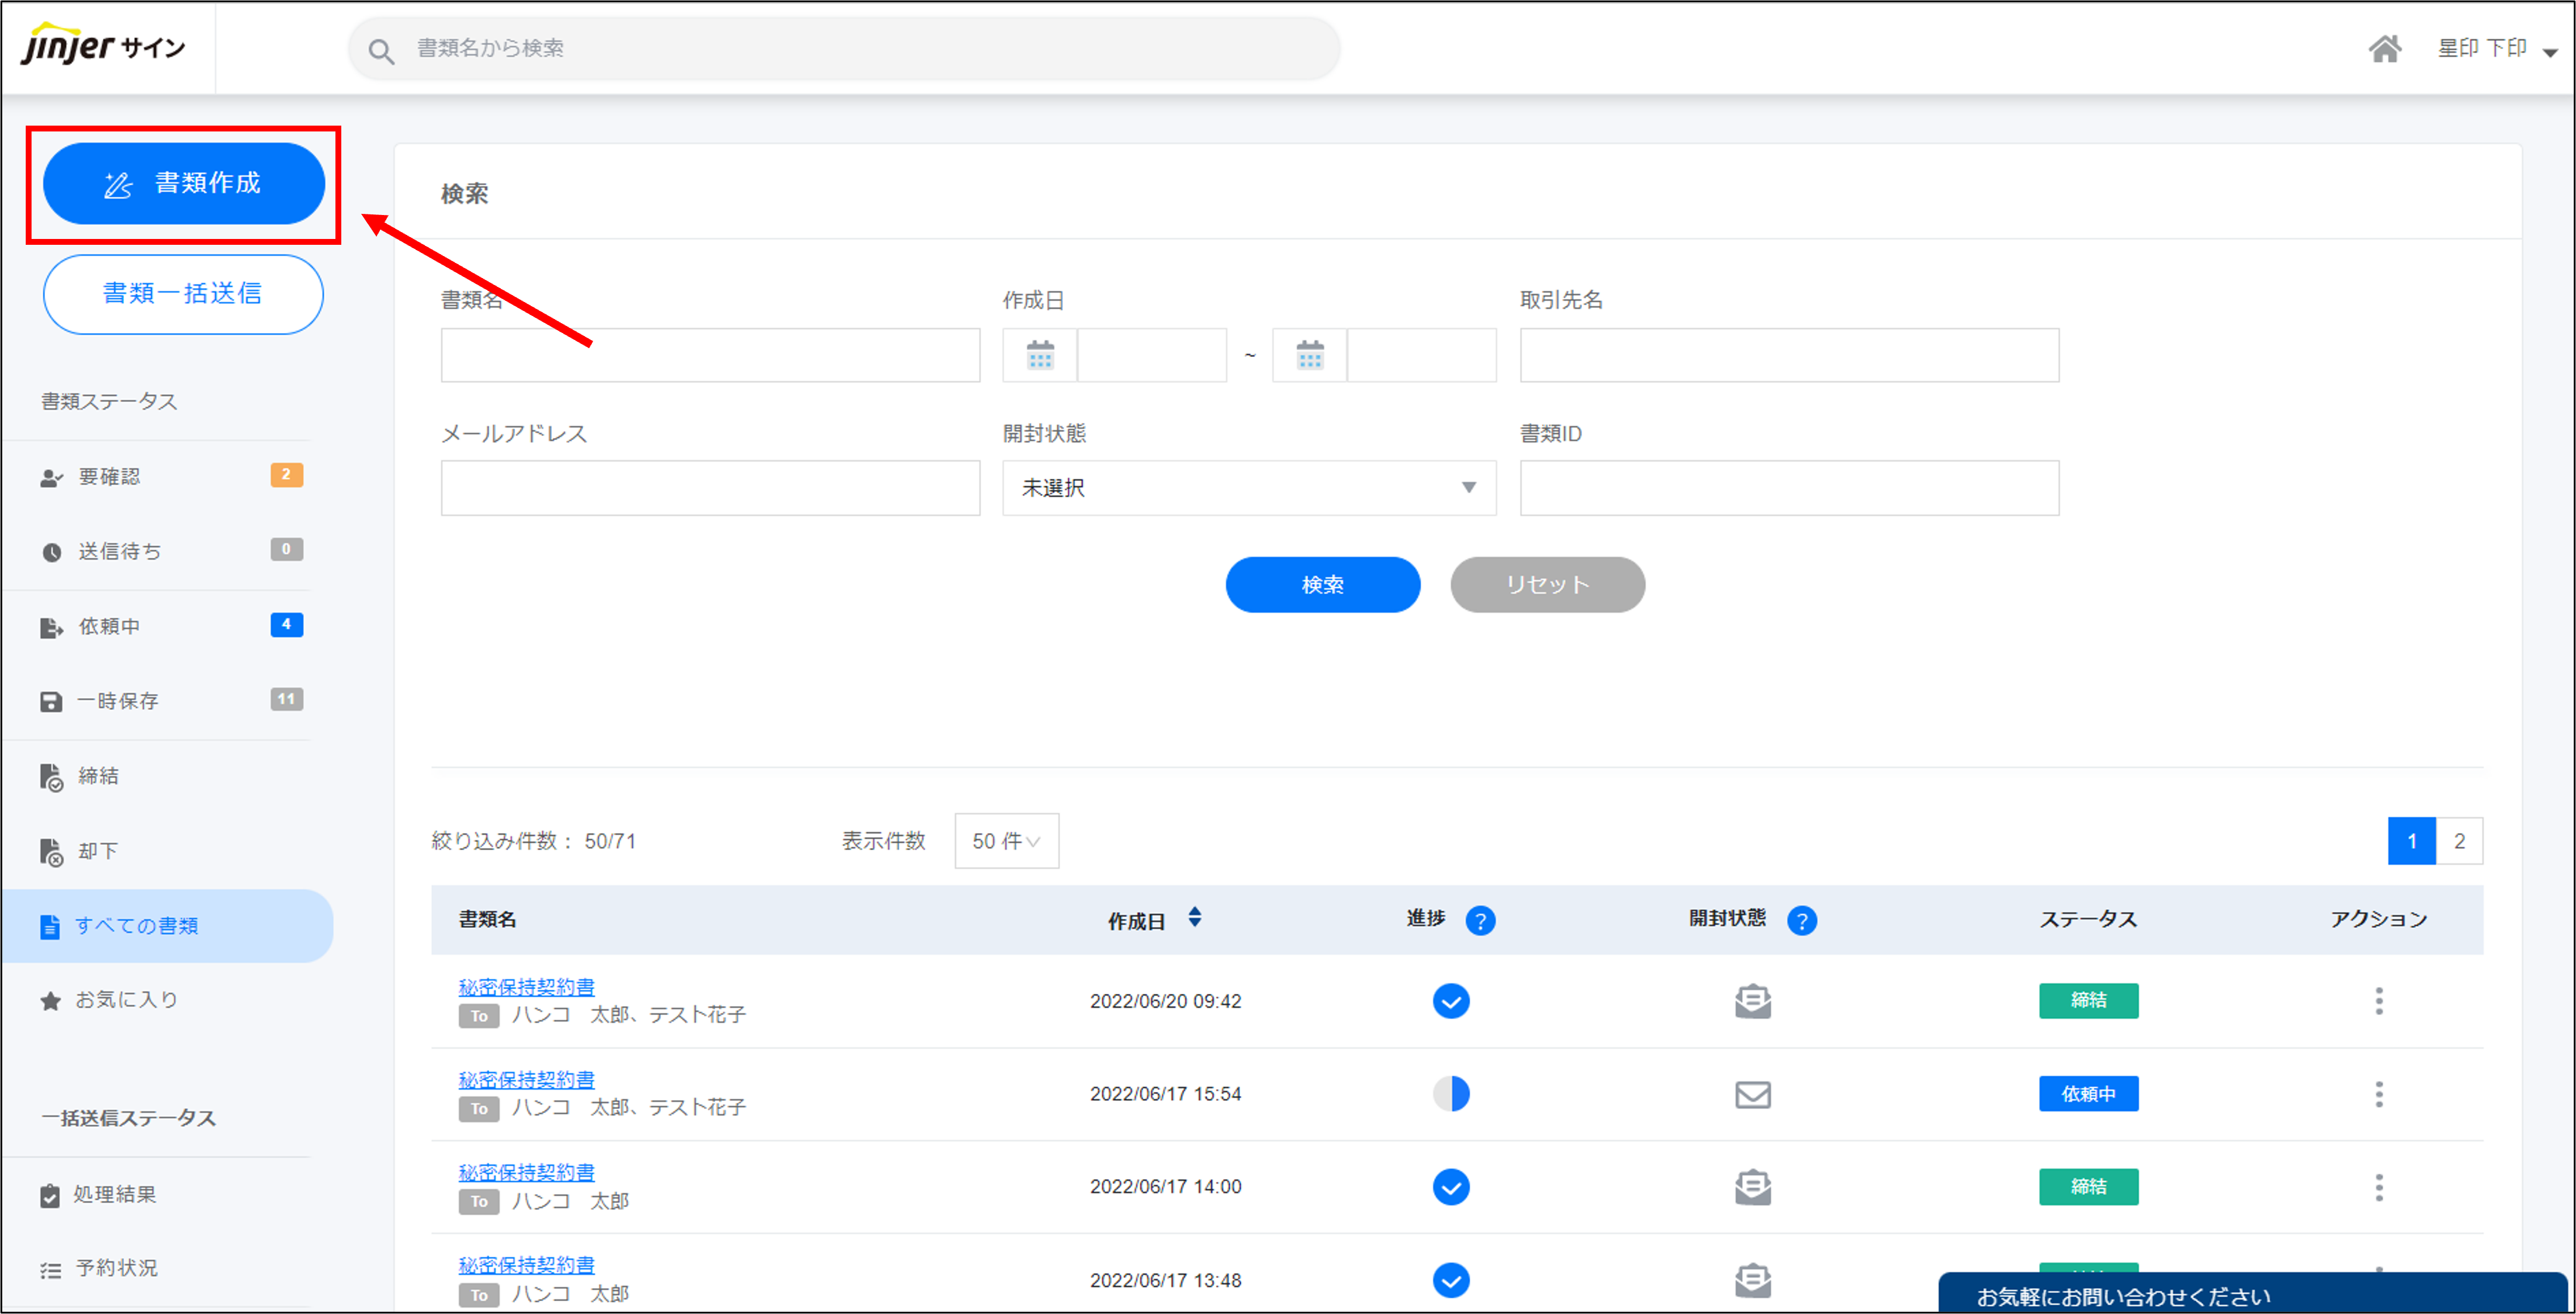The height and width of the screenshot is (1314, 2576).
Task: Open first 秘密保持契約書 document link
Action: (526, 987)
